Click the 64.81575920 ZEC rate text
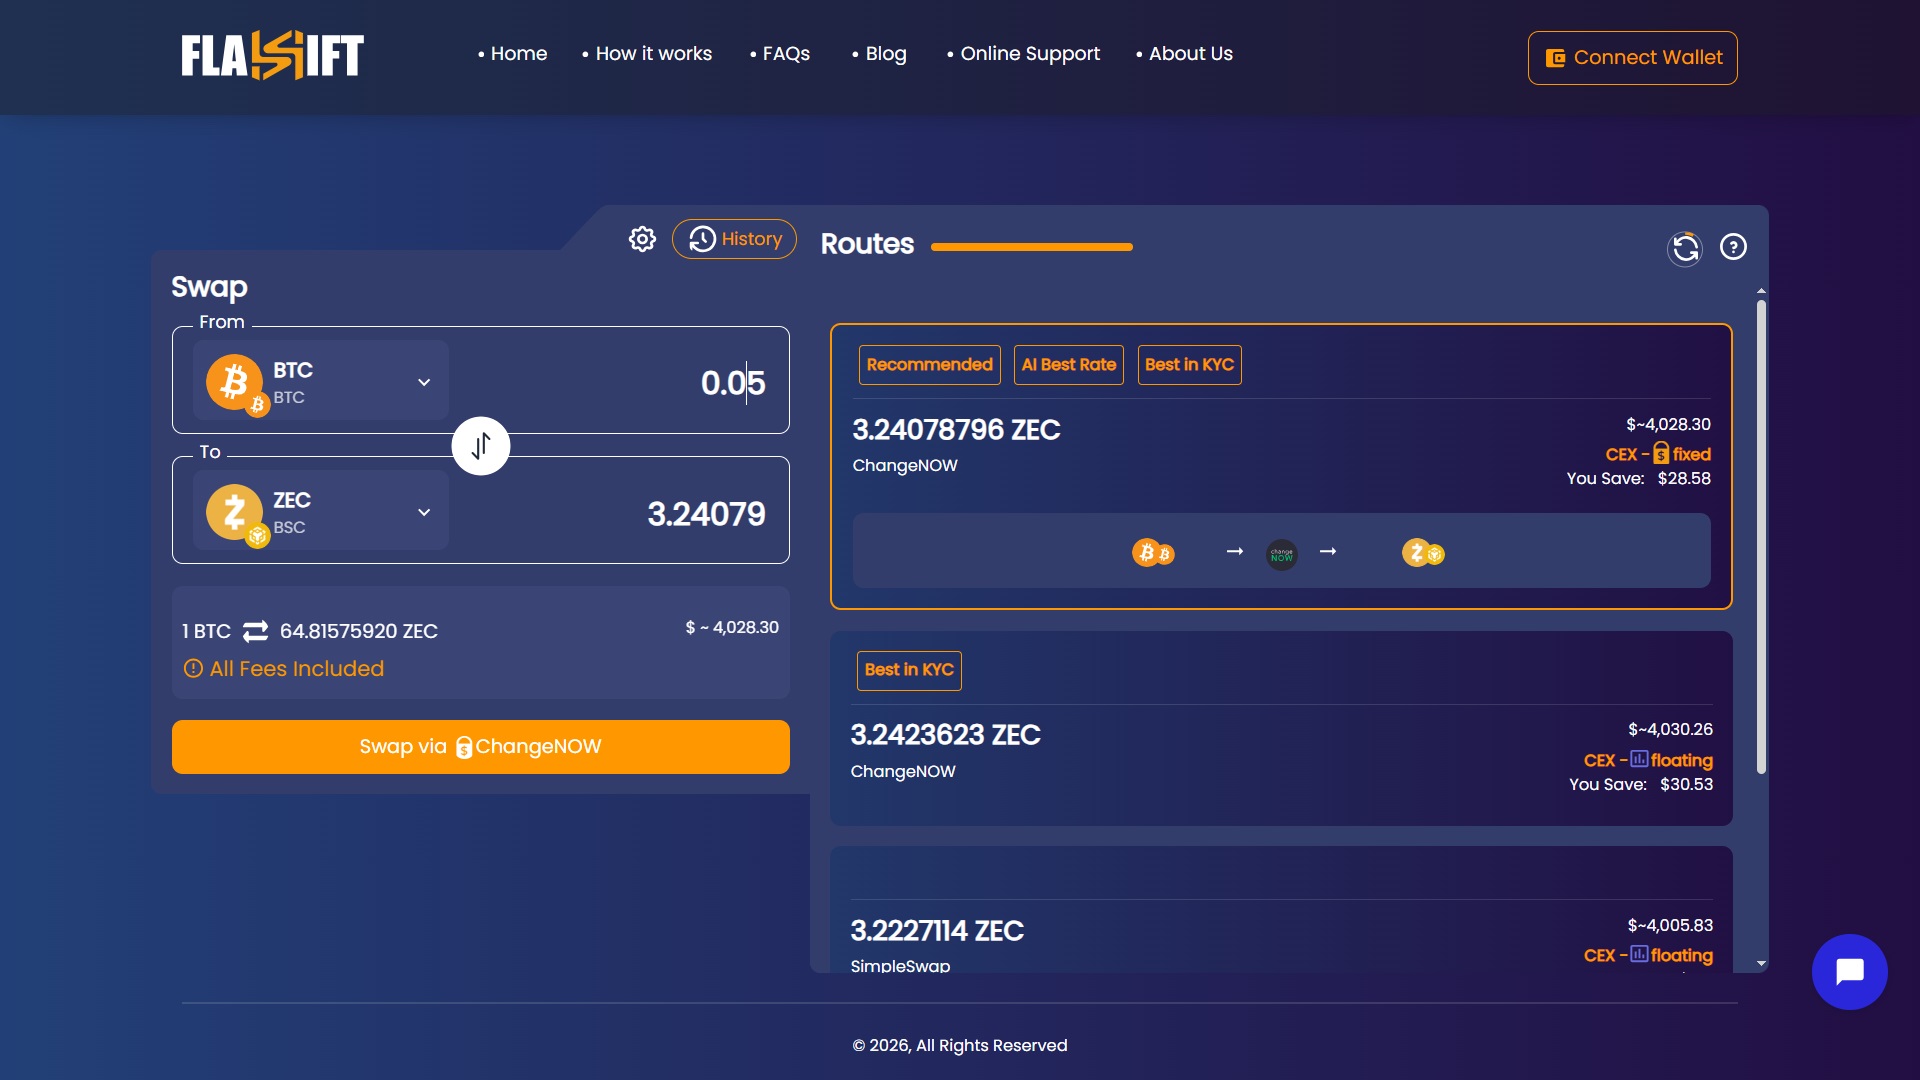 pyautogui.click(x=359, y=631)
